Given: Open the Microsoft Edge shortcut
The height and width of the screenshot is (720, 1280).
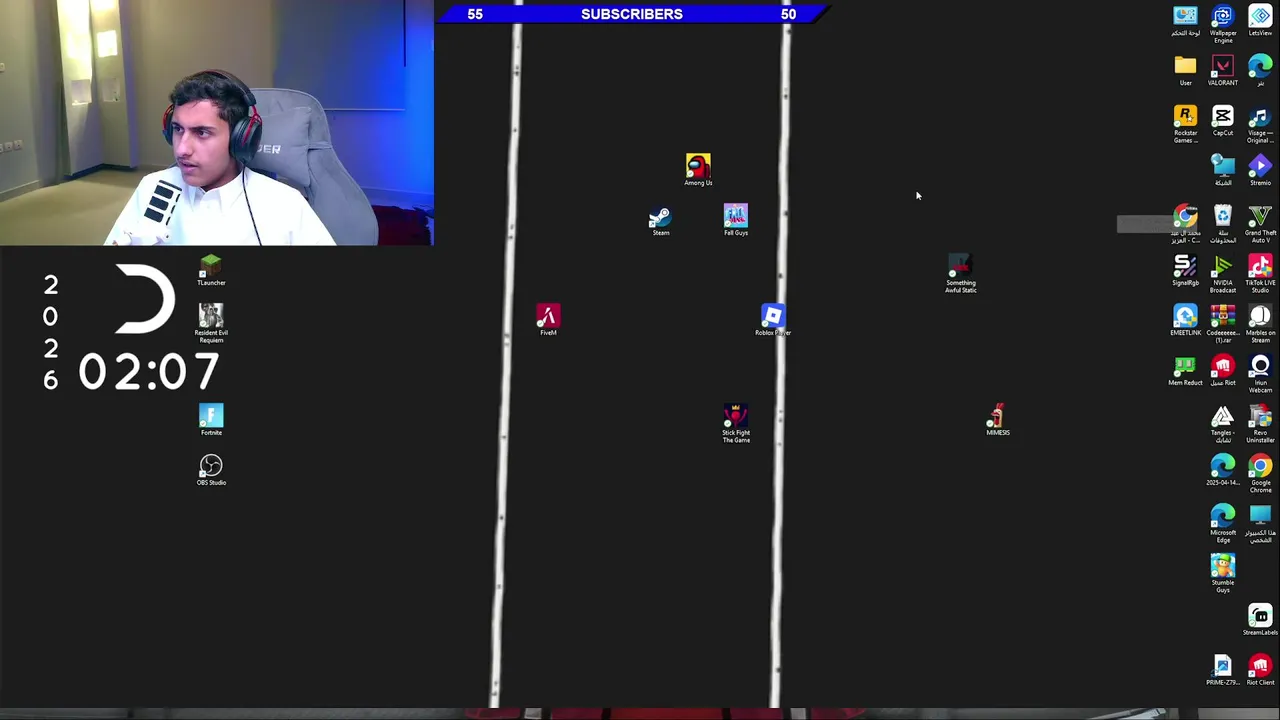Looking at the screenshot, I should 1222,524.
